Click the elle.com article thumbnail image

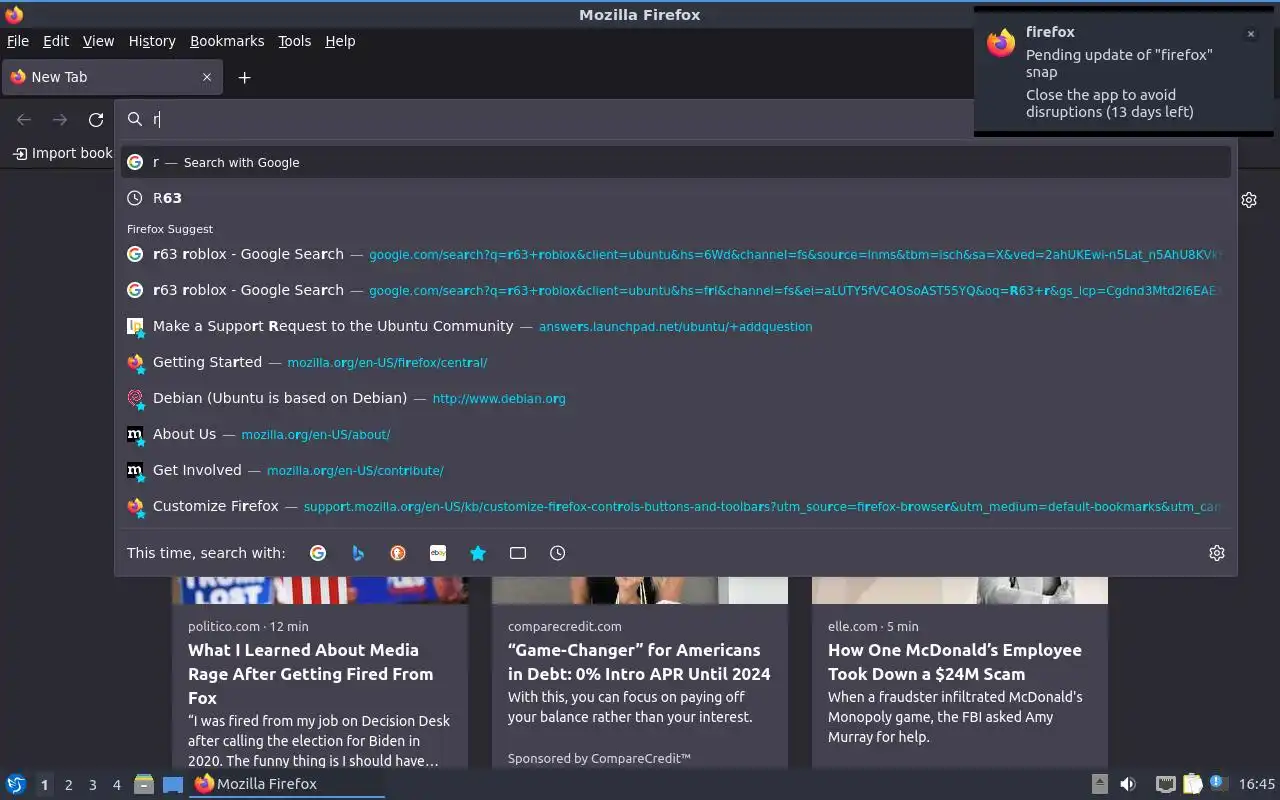coord(960,590)
